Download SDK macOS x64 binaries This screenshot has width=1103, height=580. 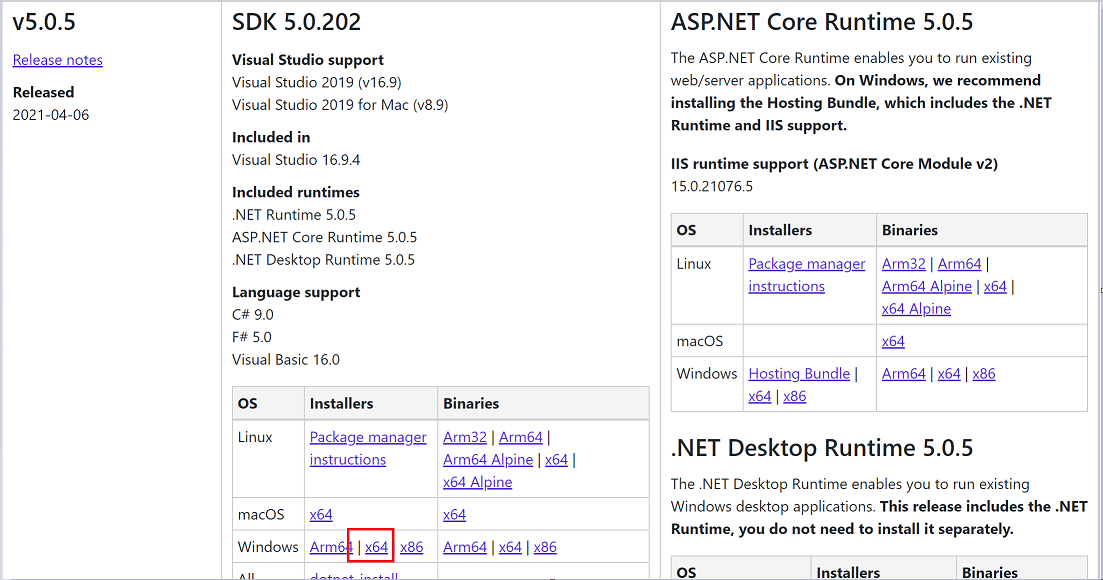[x=454, y=514]
